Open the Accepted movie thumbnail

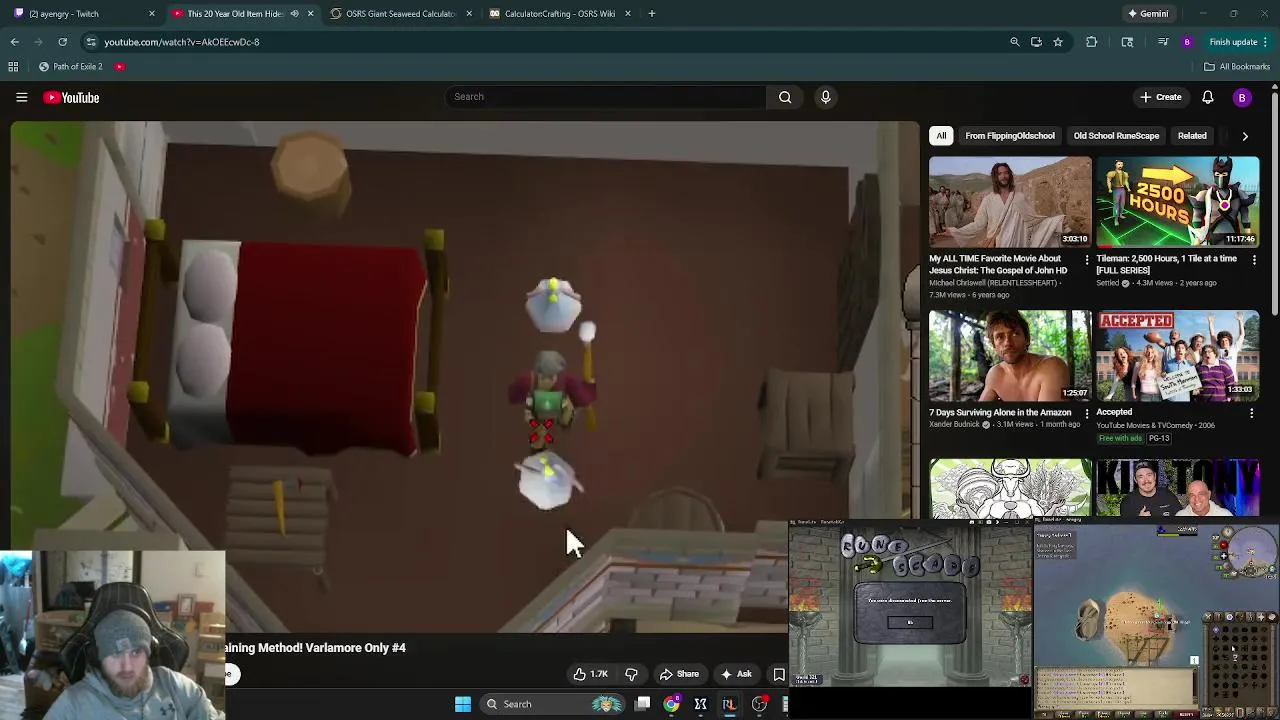tap(1178, 356)
